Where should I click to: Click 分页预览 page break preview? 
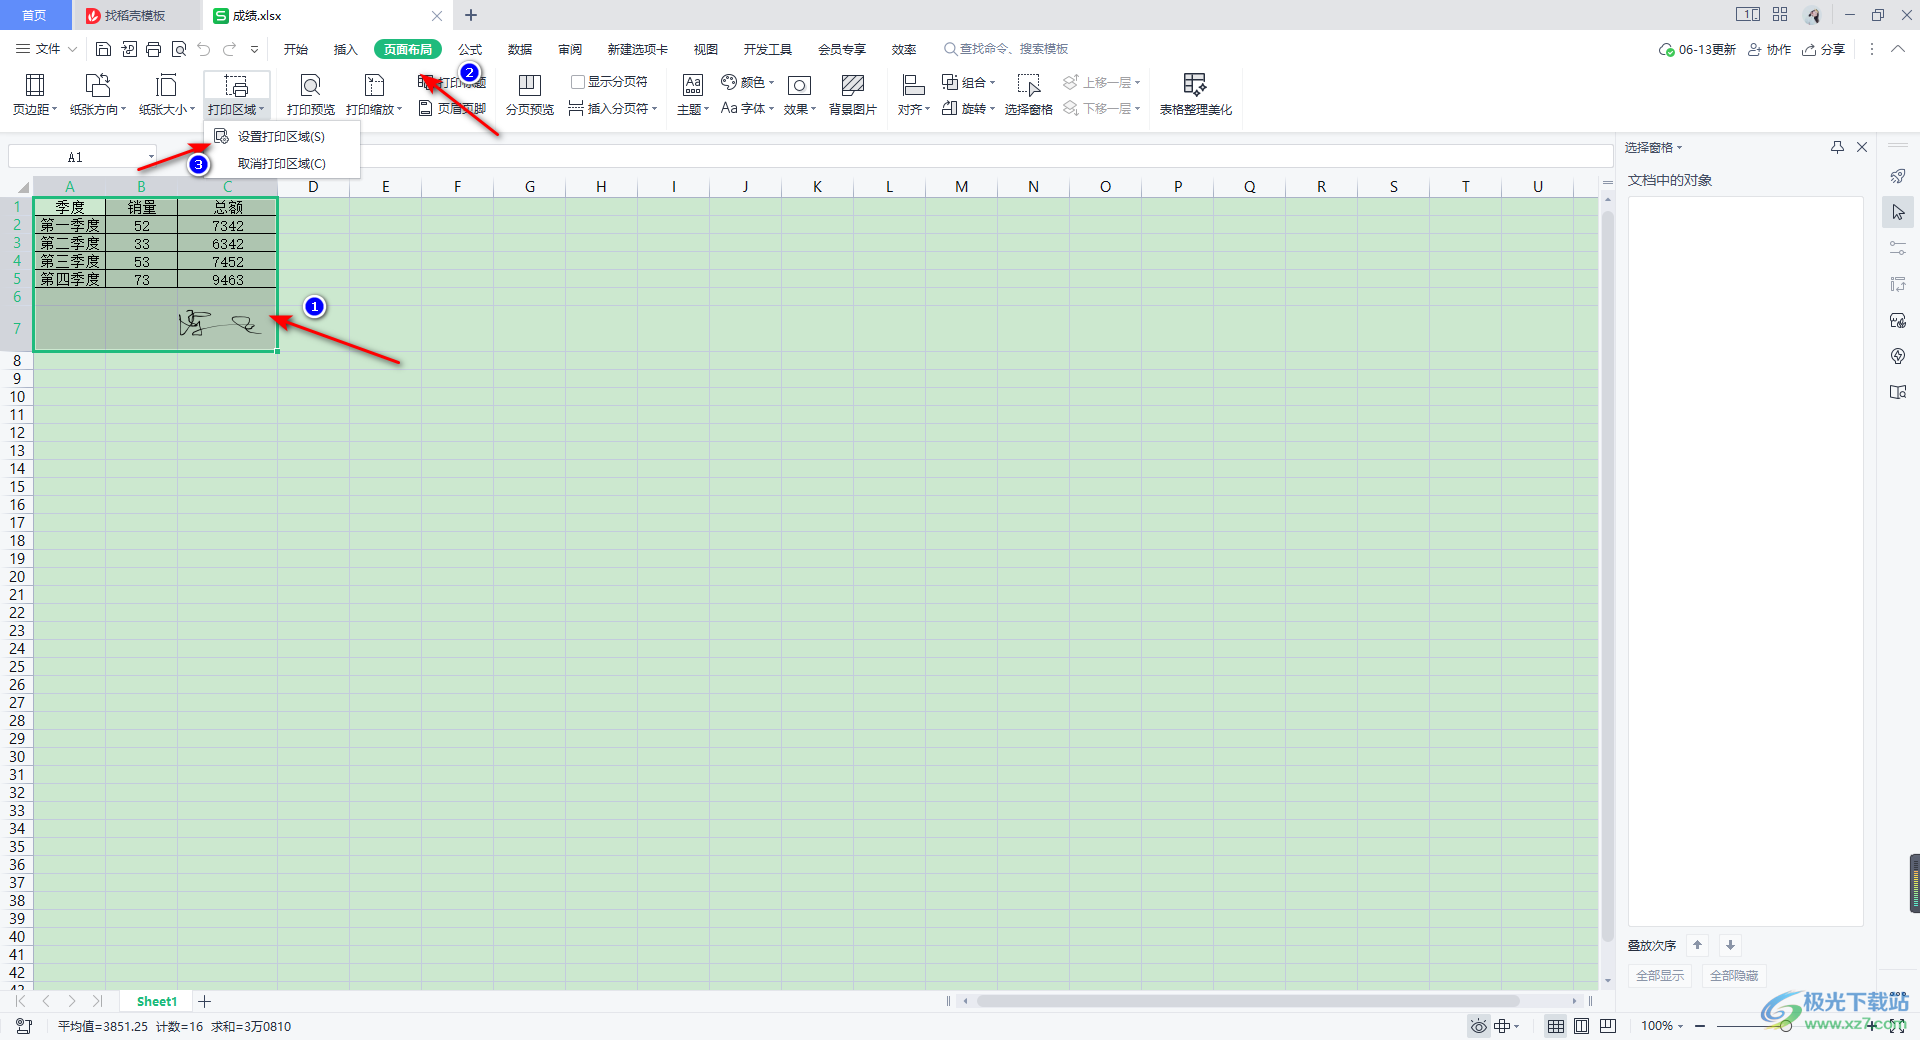coord(530,95)
